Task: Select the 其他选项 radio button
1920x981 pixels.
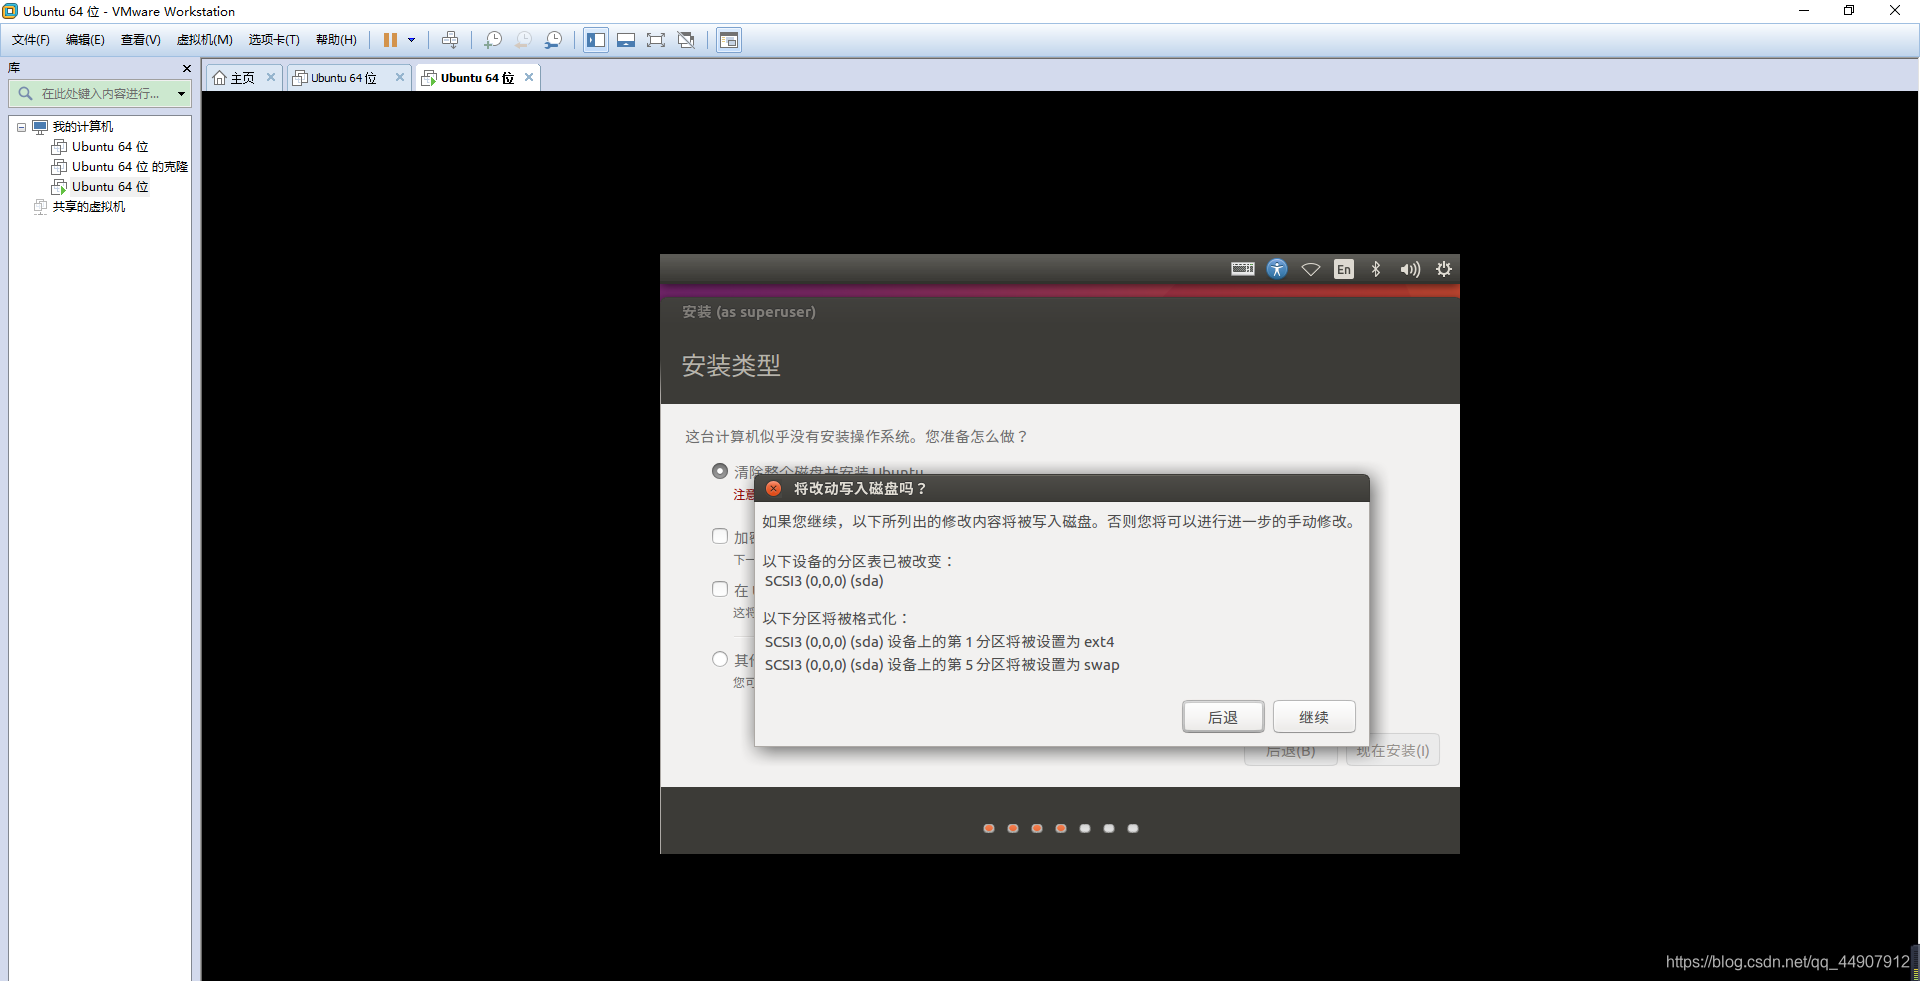Action: (720, 659)
